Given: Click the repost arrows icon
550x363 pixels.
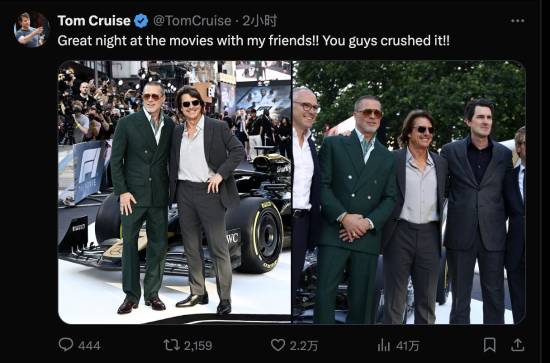Looking at the screenshot, I should 172,345.
